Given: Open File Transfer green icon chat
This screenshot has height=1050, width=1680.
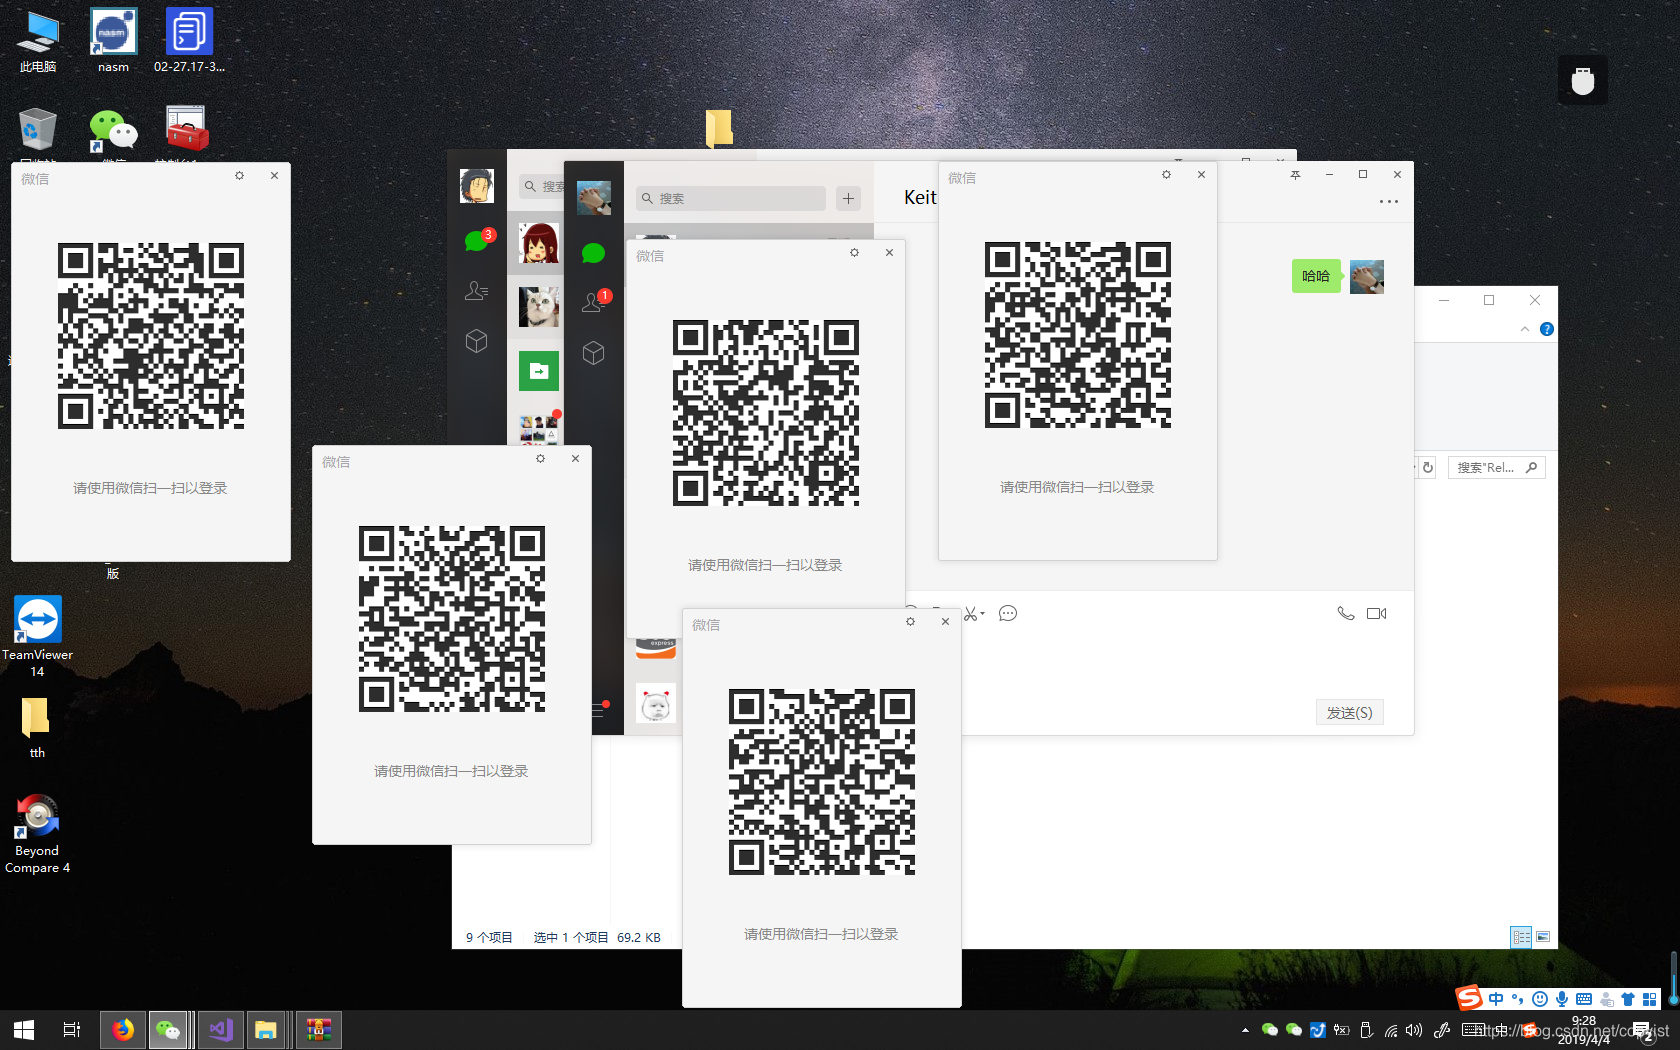Looking at the screenshot, I should pos(539,371).
